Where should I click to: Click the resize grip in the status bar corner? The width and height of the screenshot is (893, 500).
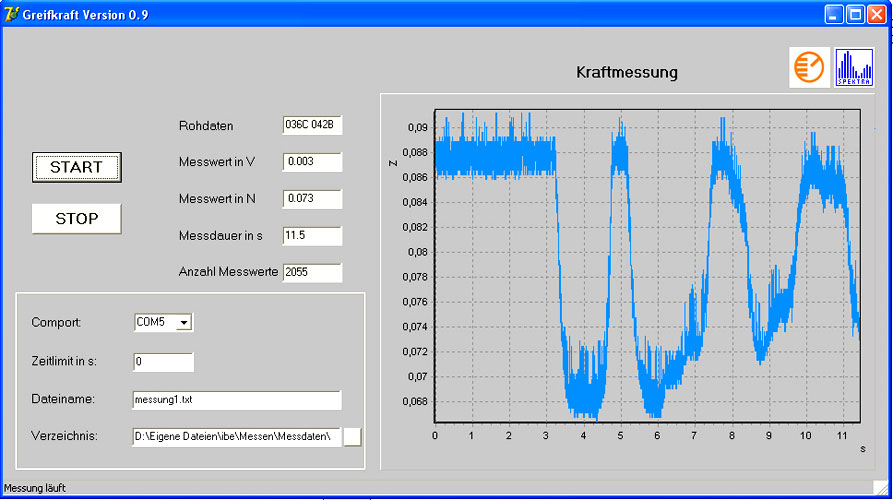click(x=882, y=489)
